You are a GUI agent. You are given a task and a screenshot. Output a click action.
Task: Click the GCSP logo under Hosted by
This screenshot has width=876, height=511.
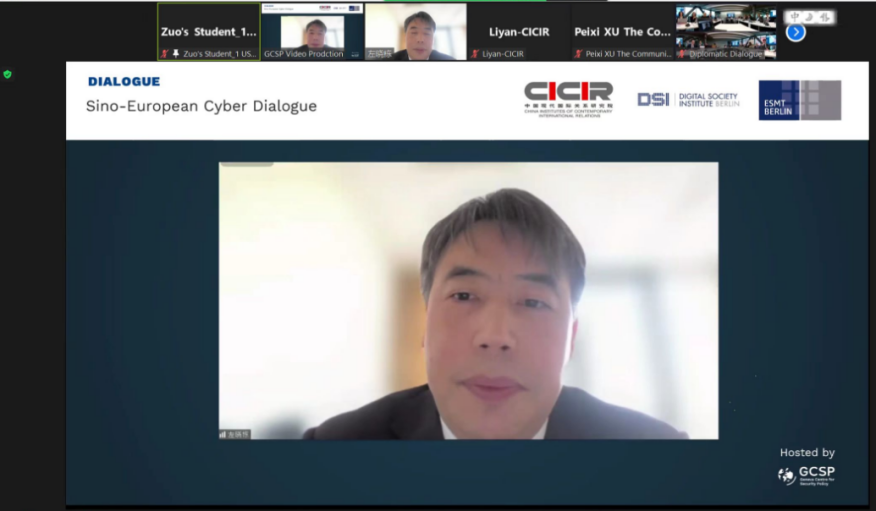[x=806, y=475]
